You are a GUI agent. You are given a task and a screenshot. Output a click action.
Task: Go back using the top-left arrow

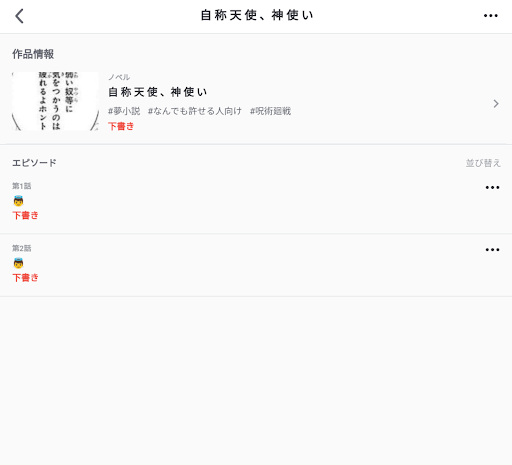click(x=19, y=16)
